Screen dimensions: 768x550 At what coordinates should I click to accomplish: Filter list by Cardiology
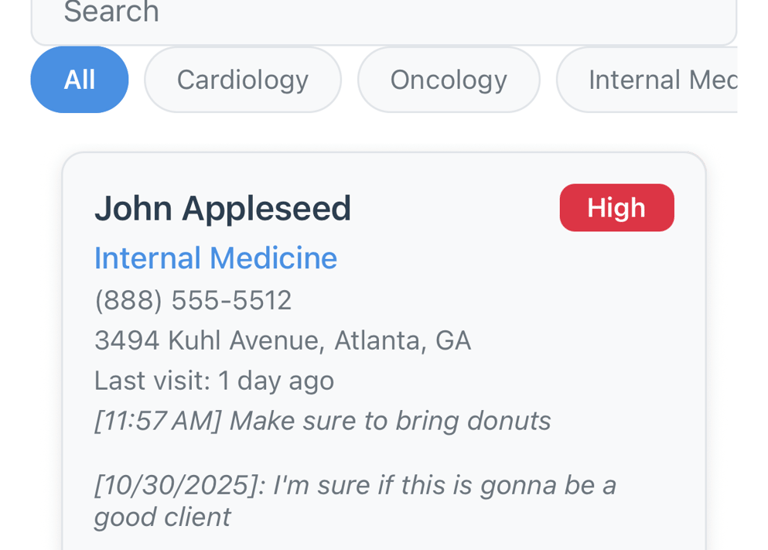pyautogui.click(x=243, y=80)
